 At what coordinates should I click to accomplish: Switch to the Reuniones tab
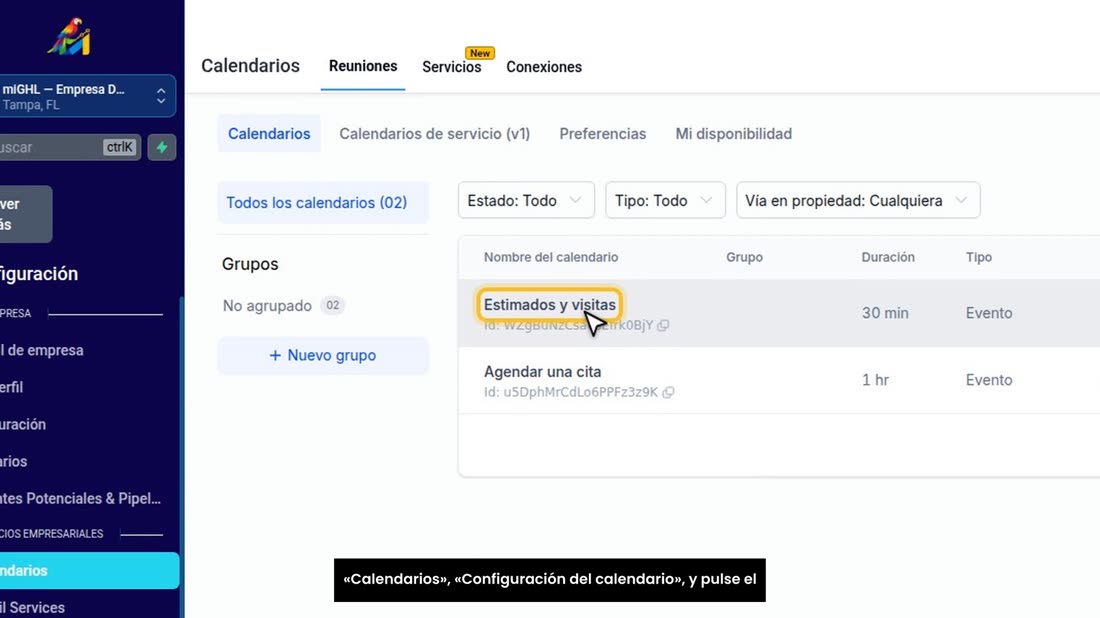(x=363, y=66)
